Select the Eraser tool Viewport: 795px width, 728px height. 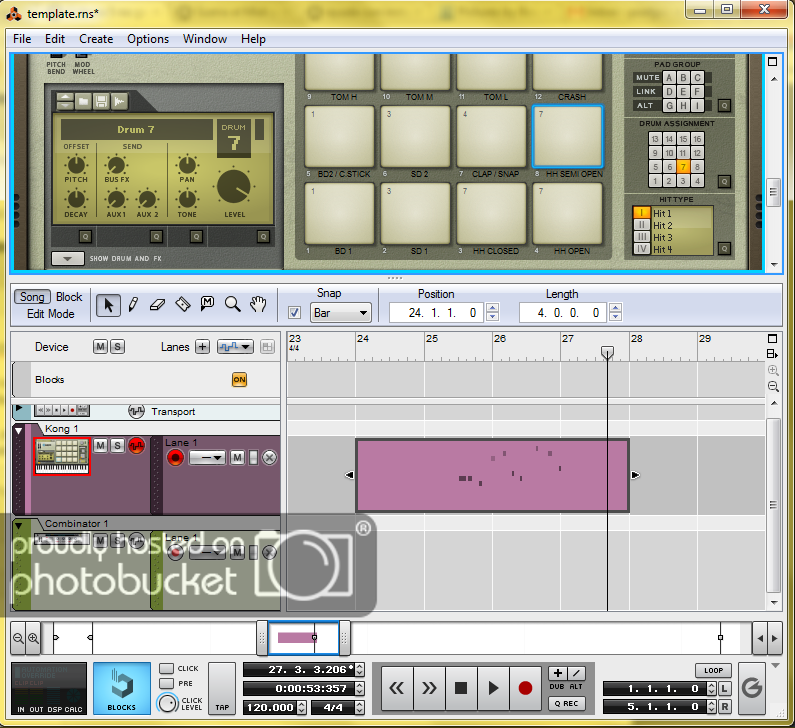(157, 305)
